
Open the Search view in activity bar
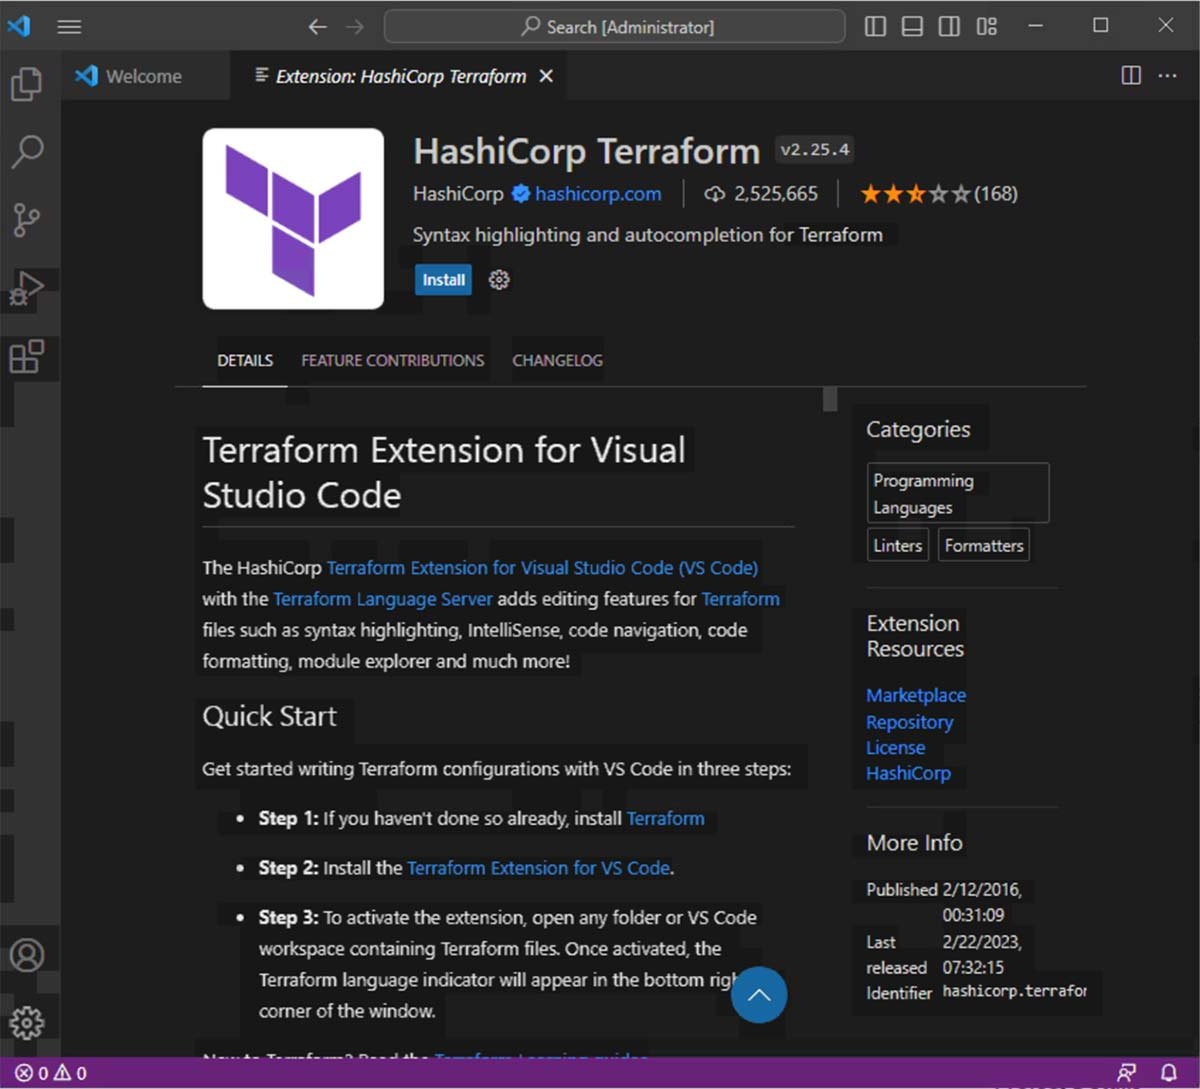[x=27, y=152]
